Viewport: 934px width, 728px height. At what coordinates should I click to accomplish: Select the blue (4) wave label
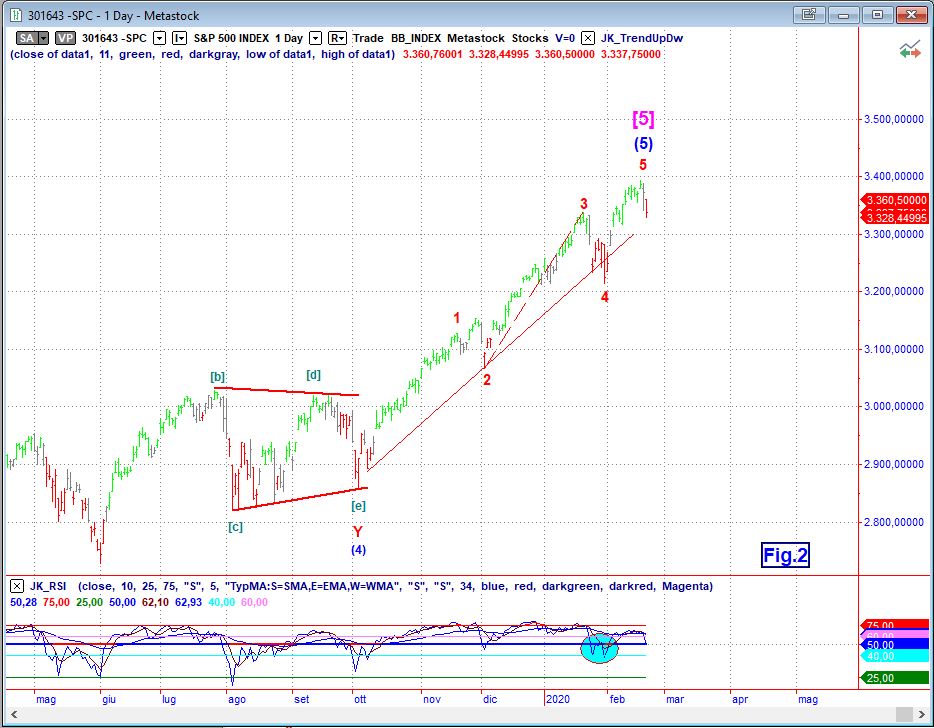click(358, 550)
